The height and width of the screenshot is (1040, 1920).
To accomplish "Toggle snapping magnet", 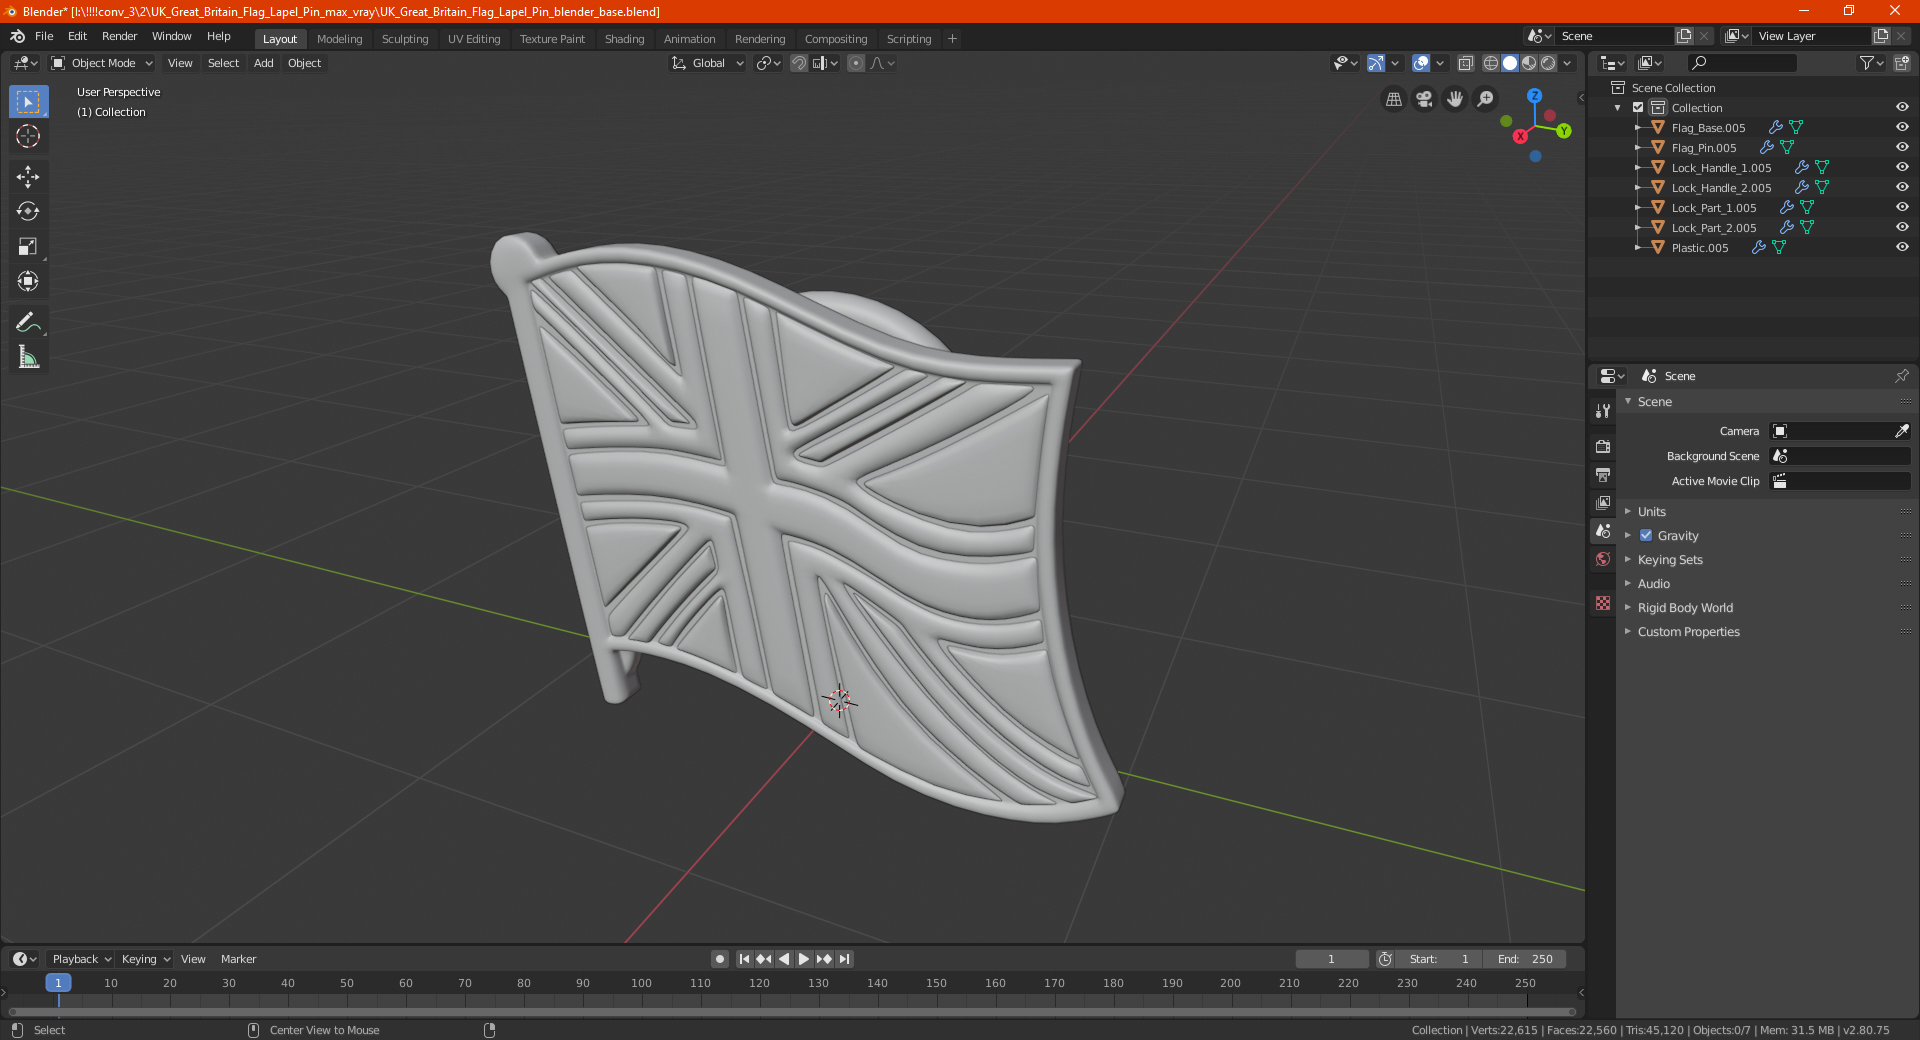I will [799, 63].
